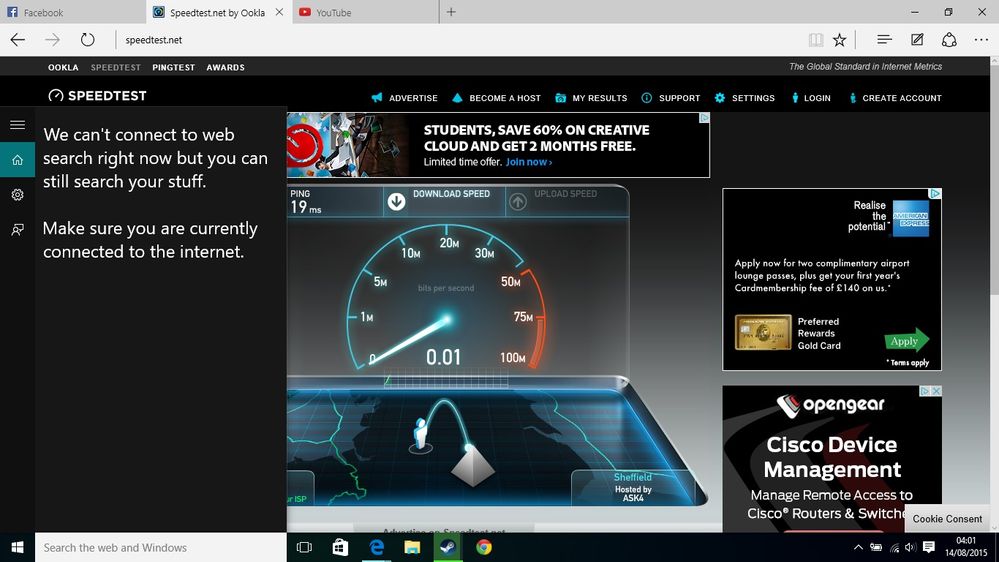Switch to the Facebook tab

pyautogui.click(x=73, y=12)
